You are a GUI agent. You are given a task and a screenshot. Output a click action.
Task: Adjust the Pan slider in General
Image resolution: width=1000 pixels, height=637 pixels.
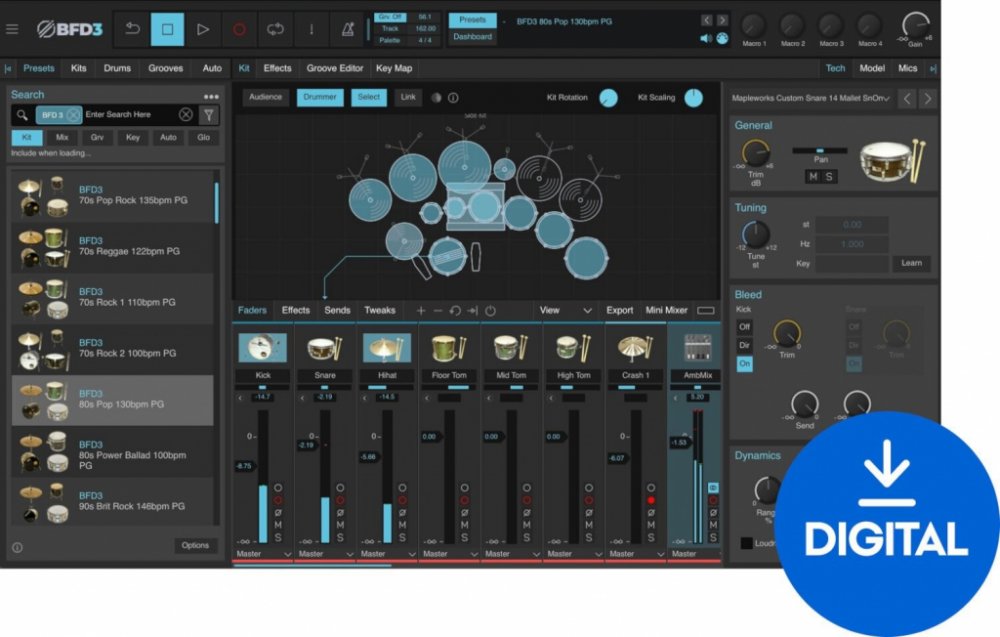[x=820, y=151]
